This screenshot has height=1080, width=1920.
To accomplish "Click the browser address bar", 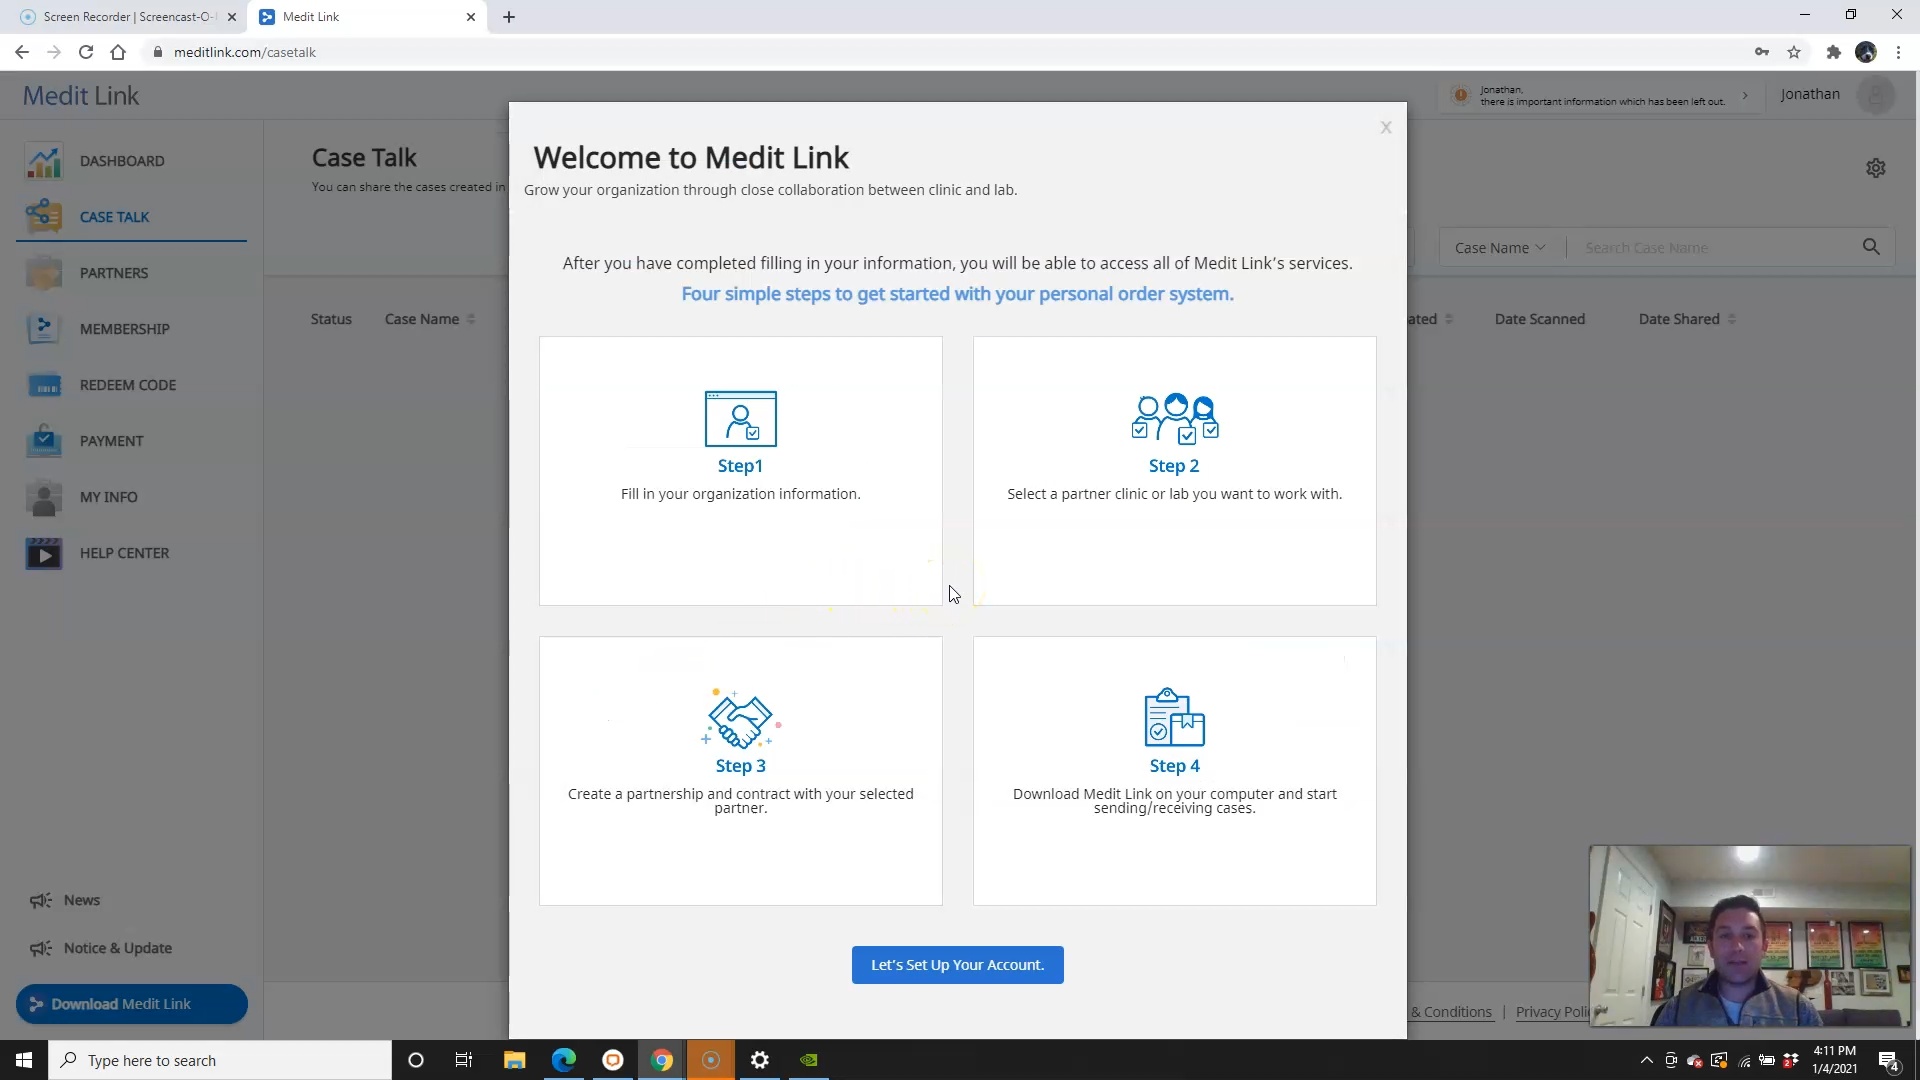I will click(x=940, y=52).
